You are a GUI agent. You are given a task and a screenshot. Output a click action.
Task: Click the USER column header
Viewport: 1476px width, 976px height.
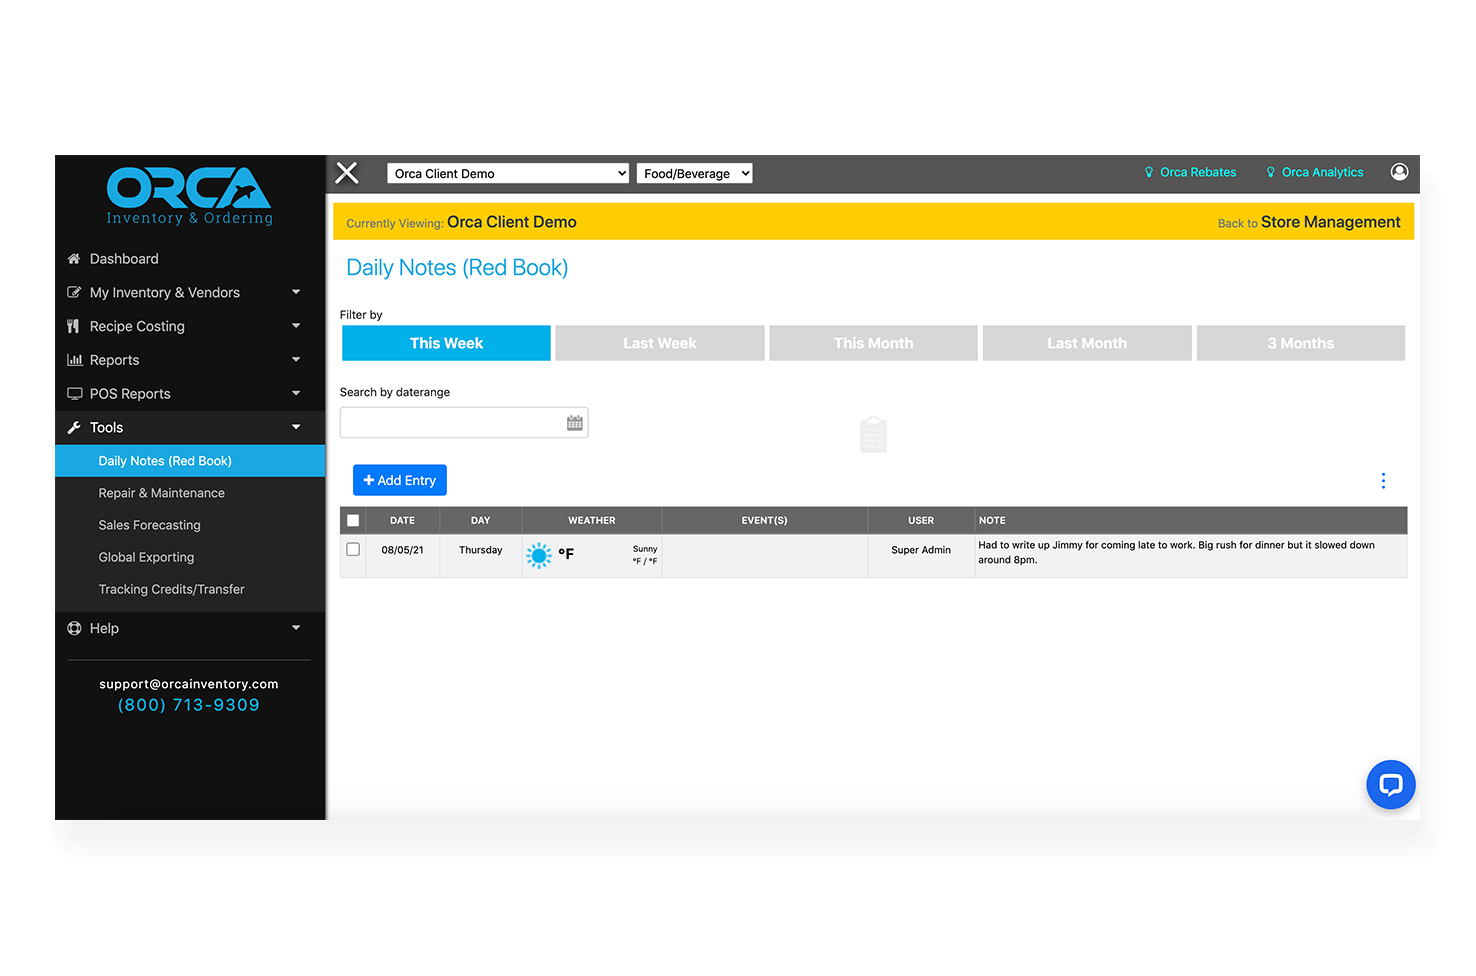(921, 520)
